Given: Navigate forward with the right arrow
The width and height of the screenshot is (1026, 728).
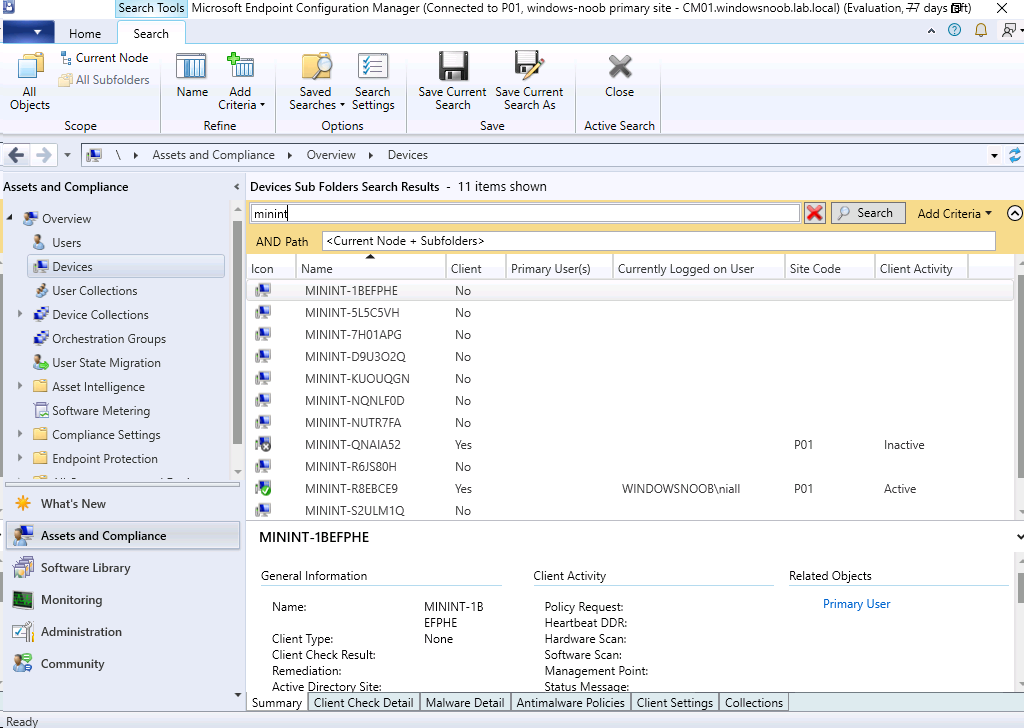Looking at the screenshot, I should tap(43, 155).
